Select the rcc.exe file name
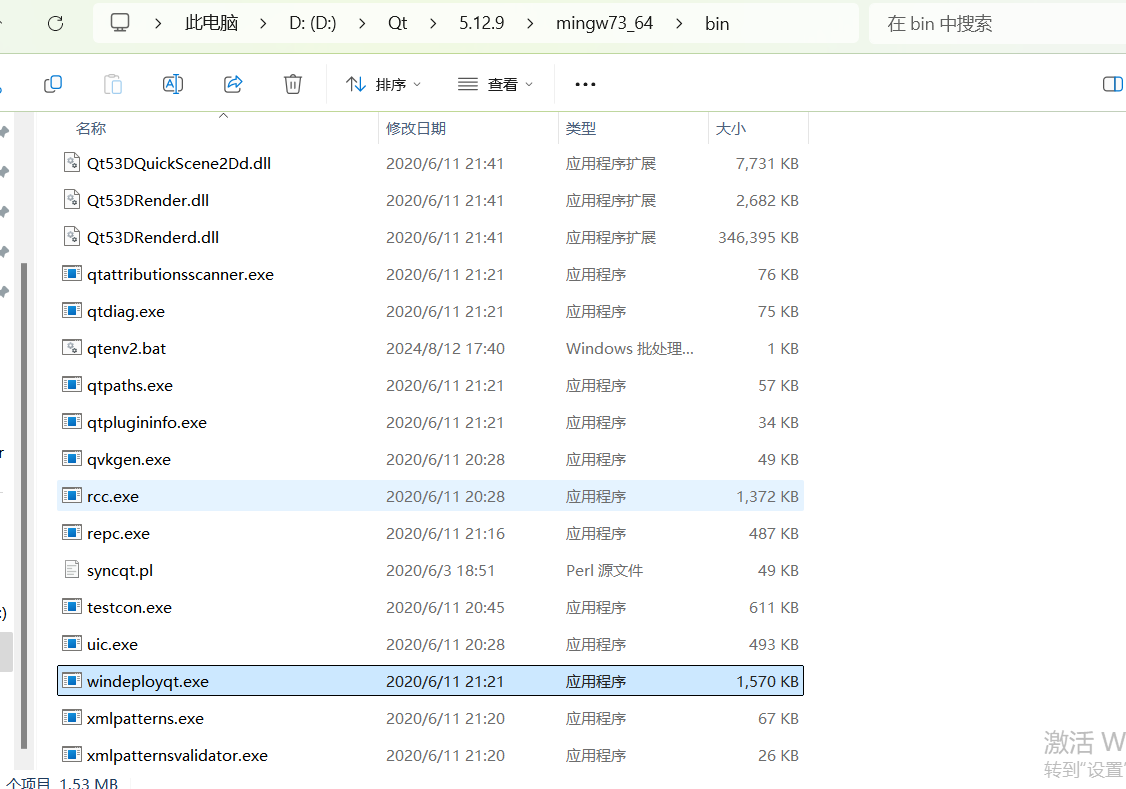 click(113, 496)
